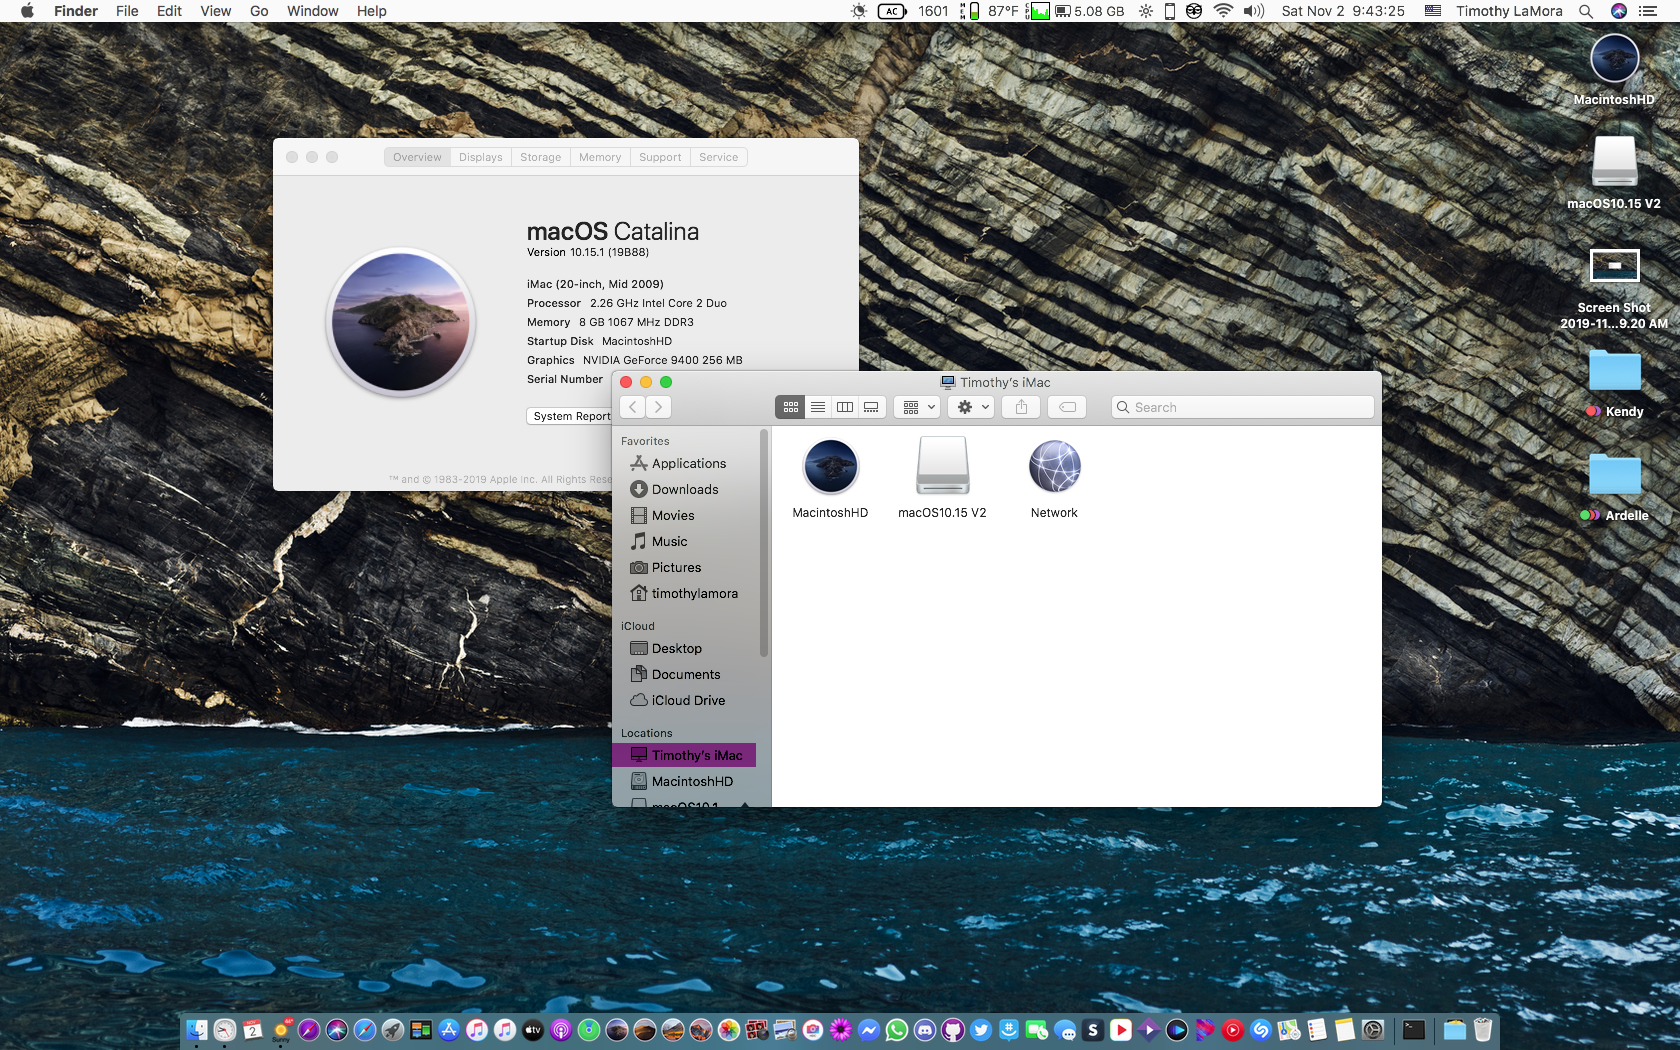This screenshot has height=1050, width=1680.
Task: Open the Go menu
Action: 259,11
